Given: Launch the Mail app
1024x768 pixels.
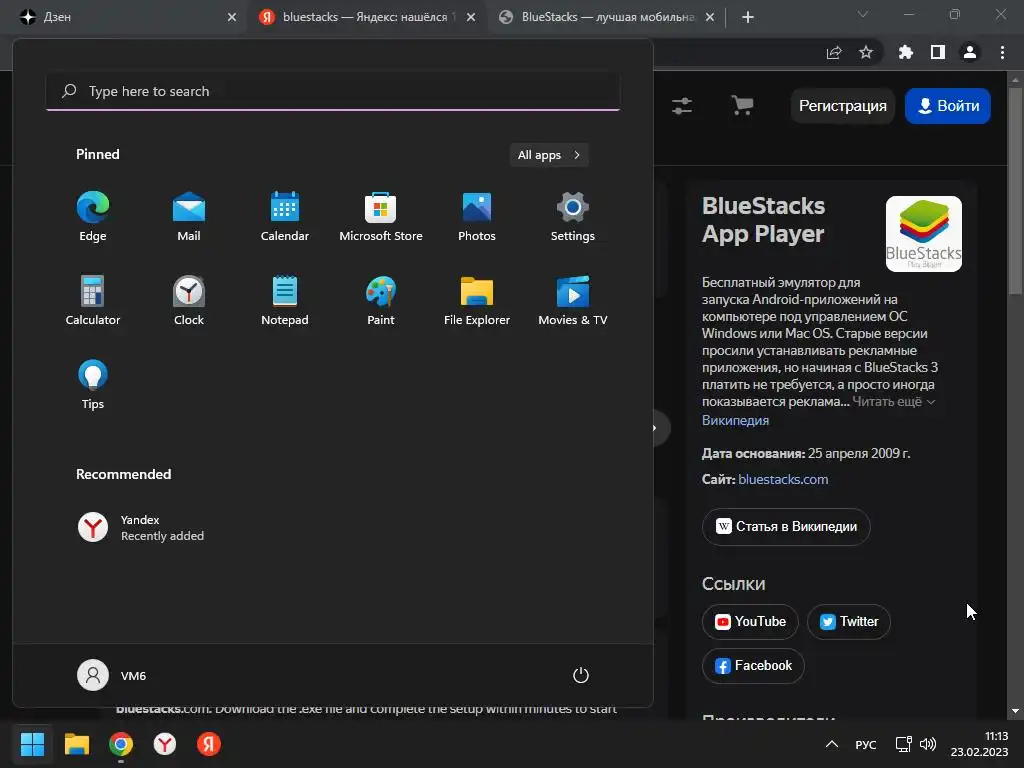Looking at the screenshot, I should 189,217.
